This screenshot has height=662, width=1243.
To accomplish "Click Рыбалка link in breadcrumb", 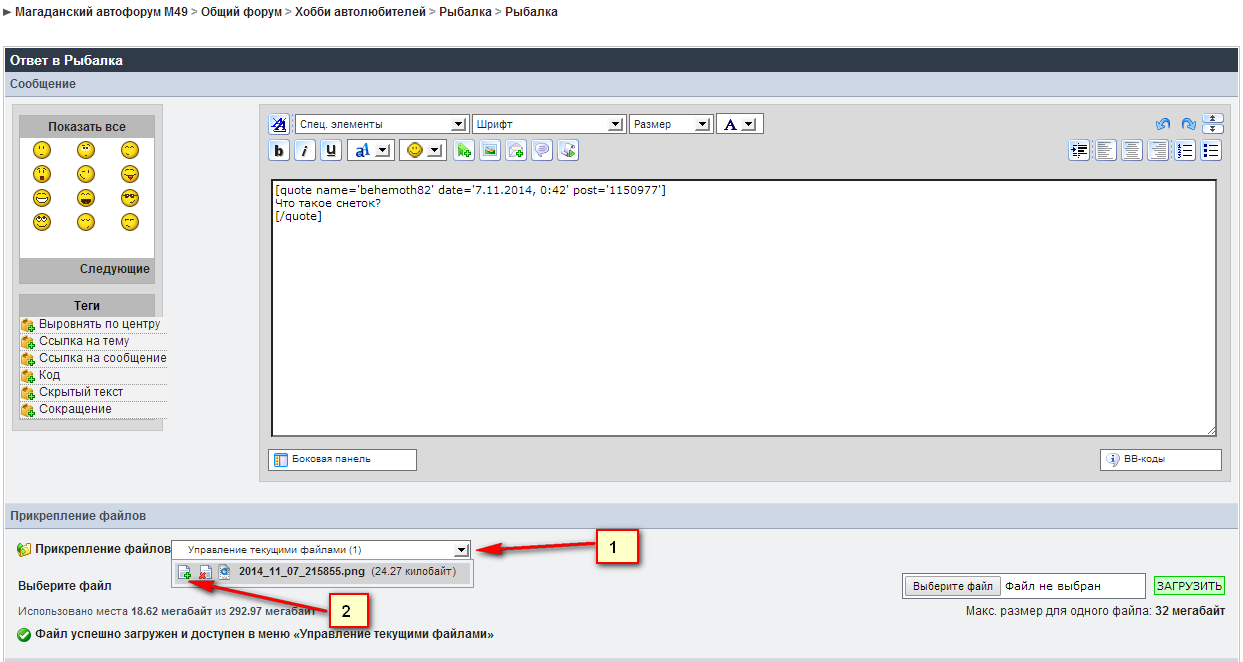I will pos(465,12).
